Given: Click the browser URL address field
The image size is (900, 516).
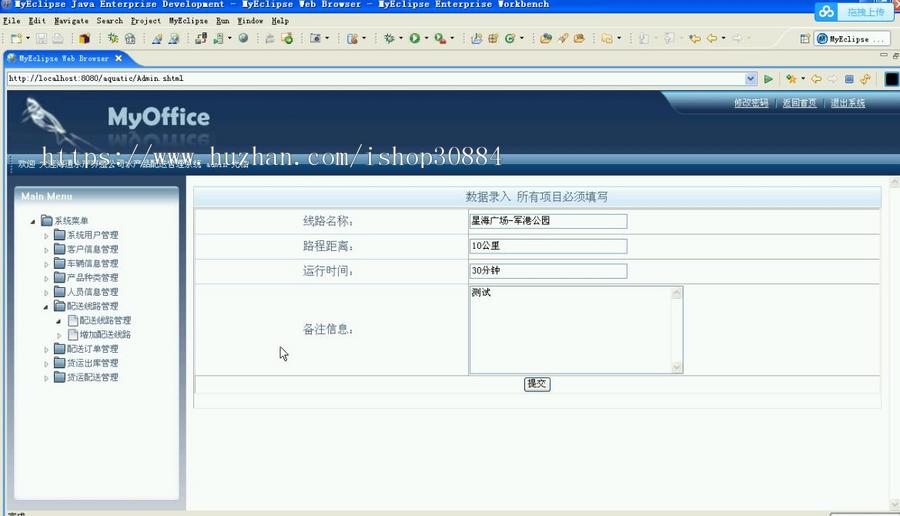Looking at the screenshot, I should (375, 79).
